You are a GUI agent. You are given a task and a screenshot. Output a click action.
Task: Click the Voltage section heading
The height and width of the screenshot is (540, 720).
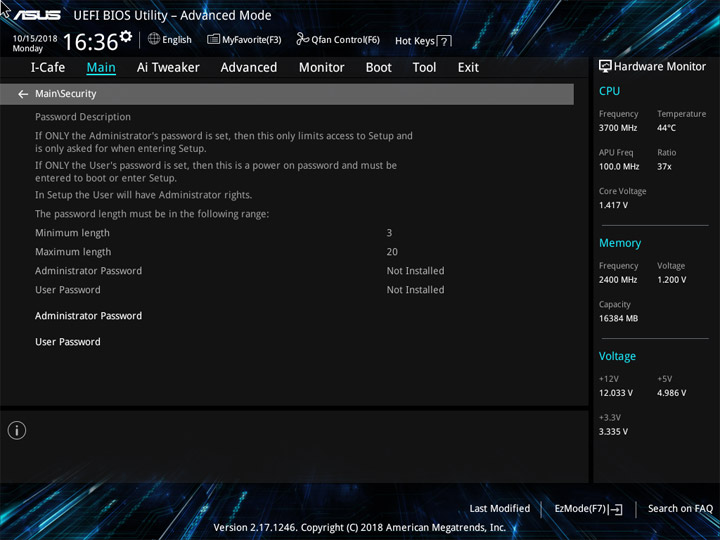click(x=617, y=356)
